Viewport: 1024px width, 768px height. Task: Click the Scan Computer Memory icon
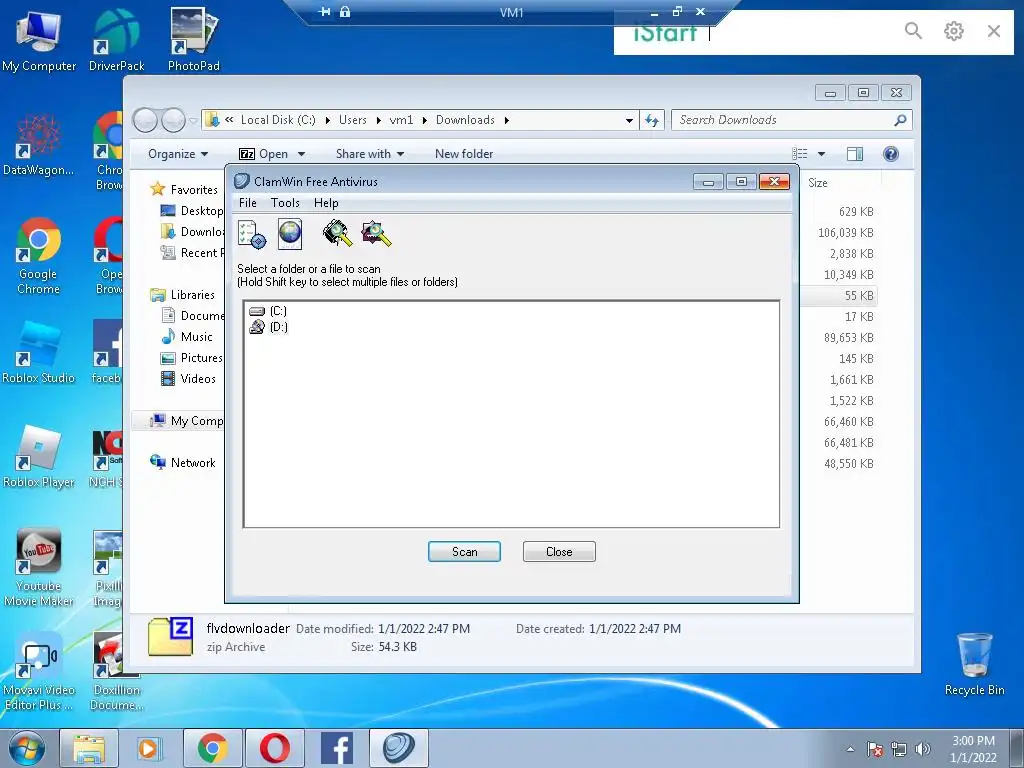point(338,234)
